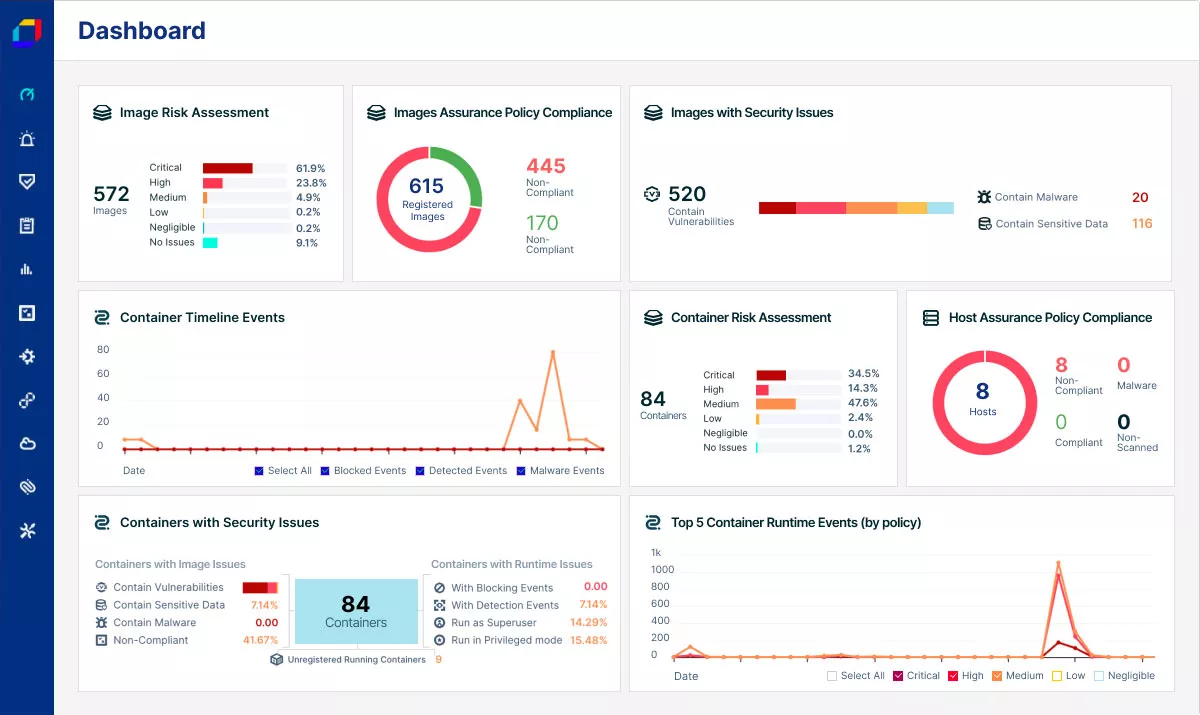Click the Unregistered Running Containers label
Viewport: 1200px width, 715px height.
357,660
